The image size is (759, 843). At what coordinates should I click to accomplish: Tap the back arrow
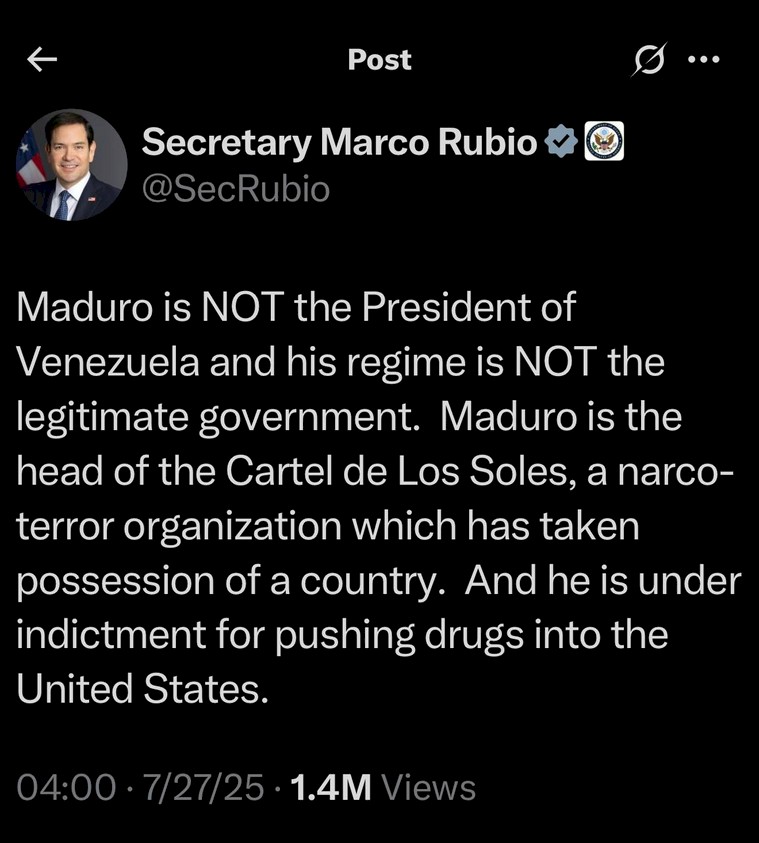tap(42, 60)
